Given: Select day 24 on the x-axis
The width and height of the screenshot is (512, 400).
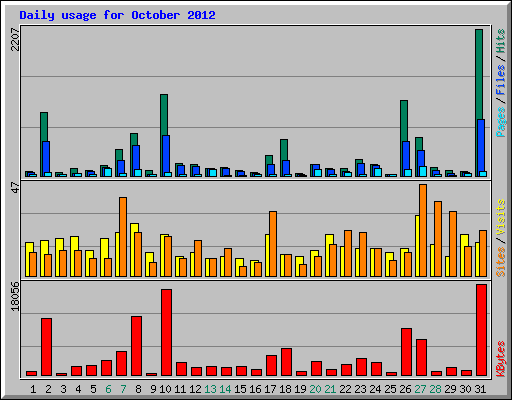Looking at the screenshot, I should click(x=375, y=389).
